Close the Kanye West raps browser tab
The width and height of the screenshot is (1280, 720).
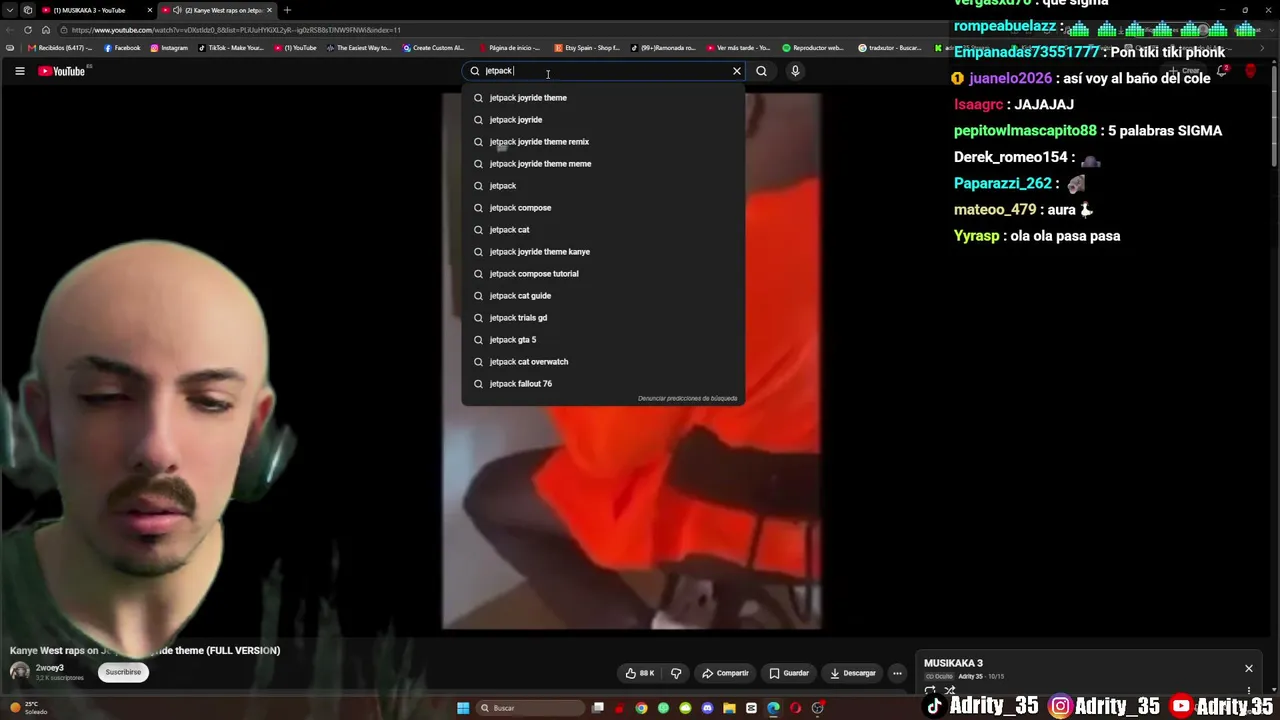pos(269,10)
